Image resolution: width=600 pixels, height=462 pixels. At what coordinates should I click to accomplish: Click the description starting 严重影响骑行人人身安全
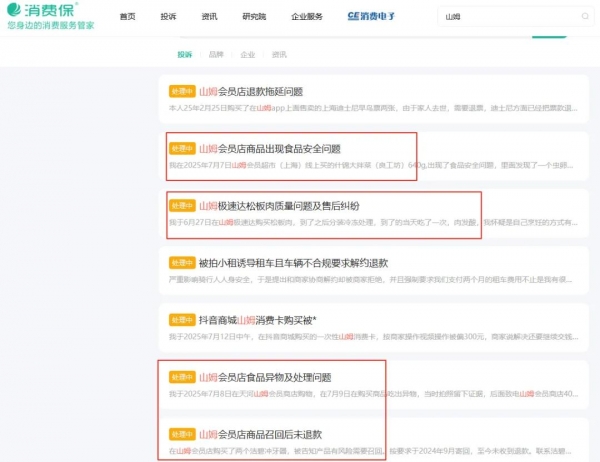[x=370, y=279]
